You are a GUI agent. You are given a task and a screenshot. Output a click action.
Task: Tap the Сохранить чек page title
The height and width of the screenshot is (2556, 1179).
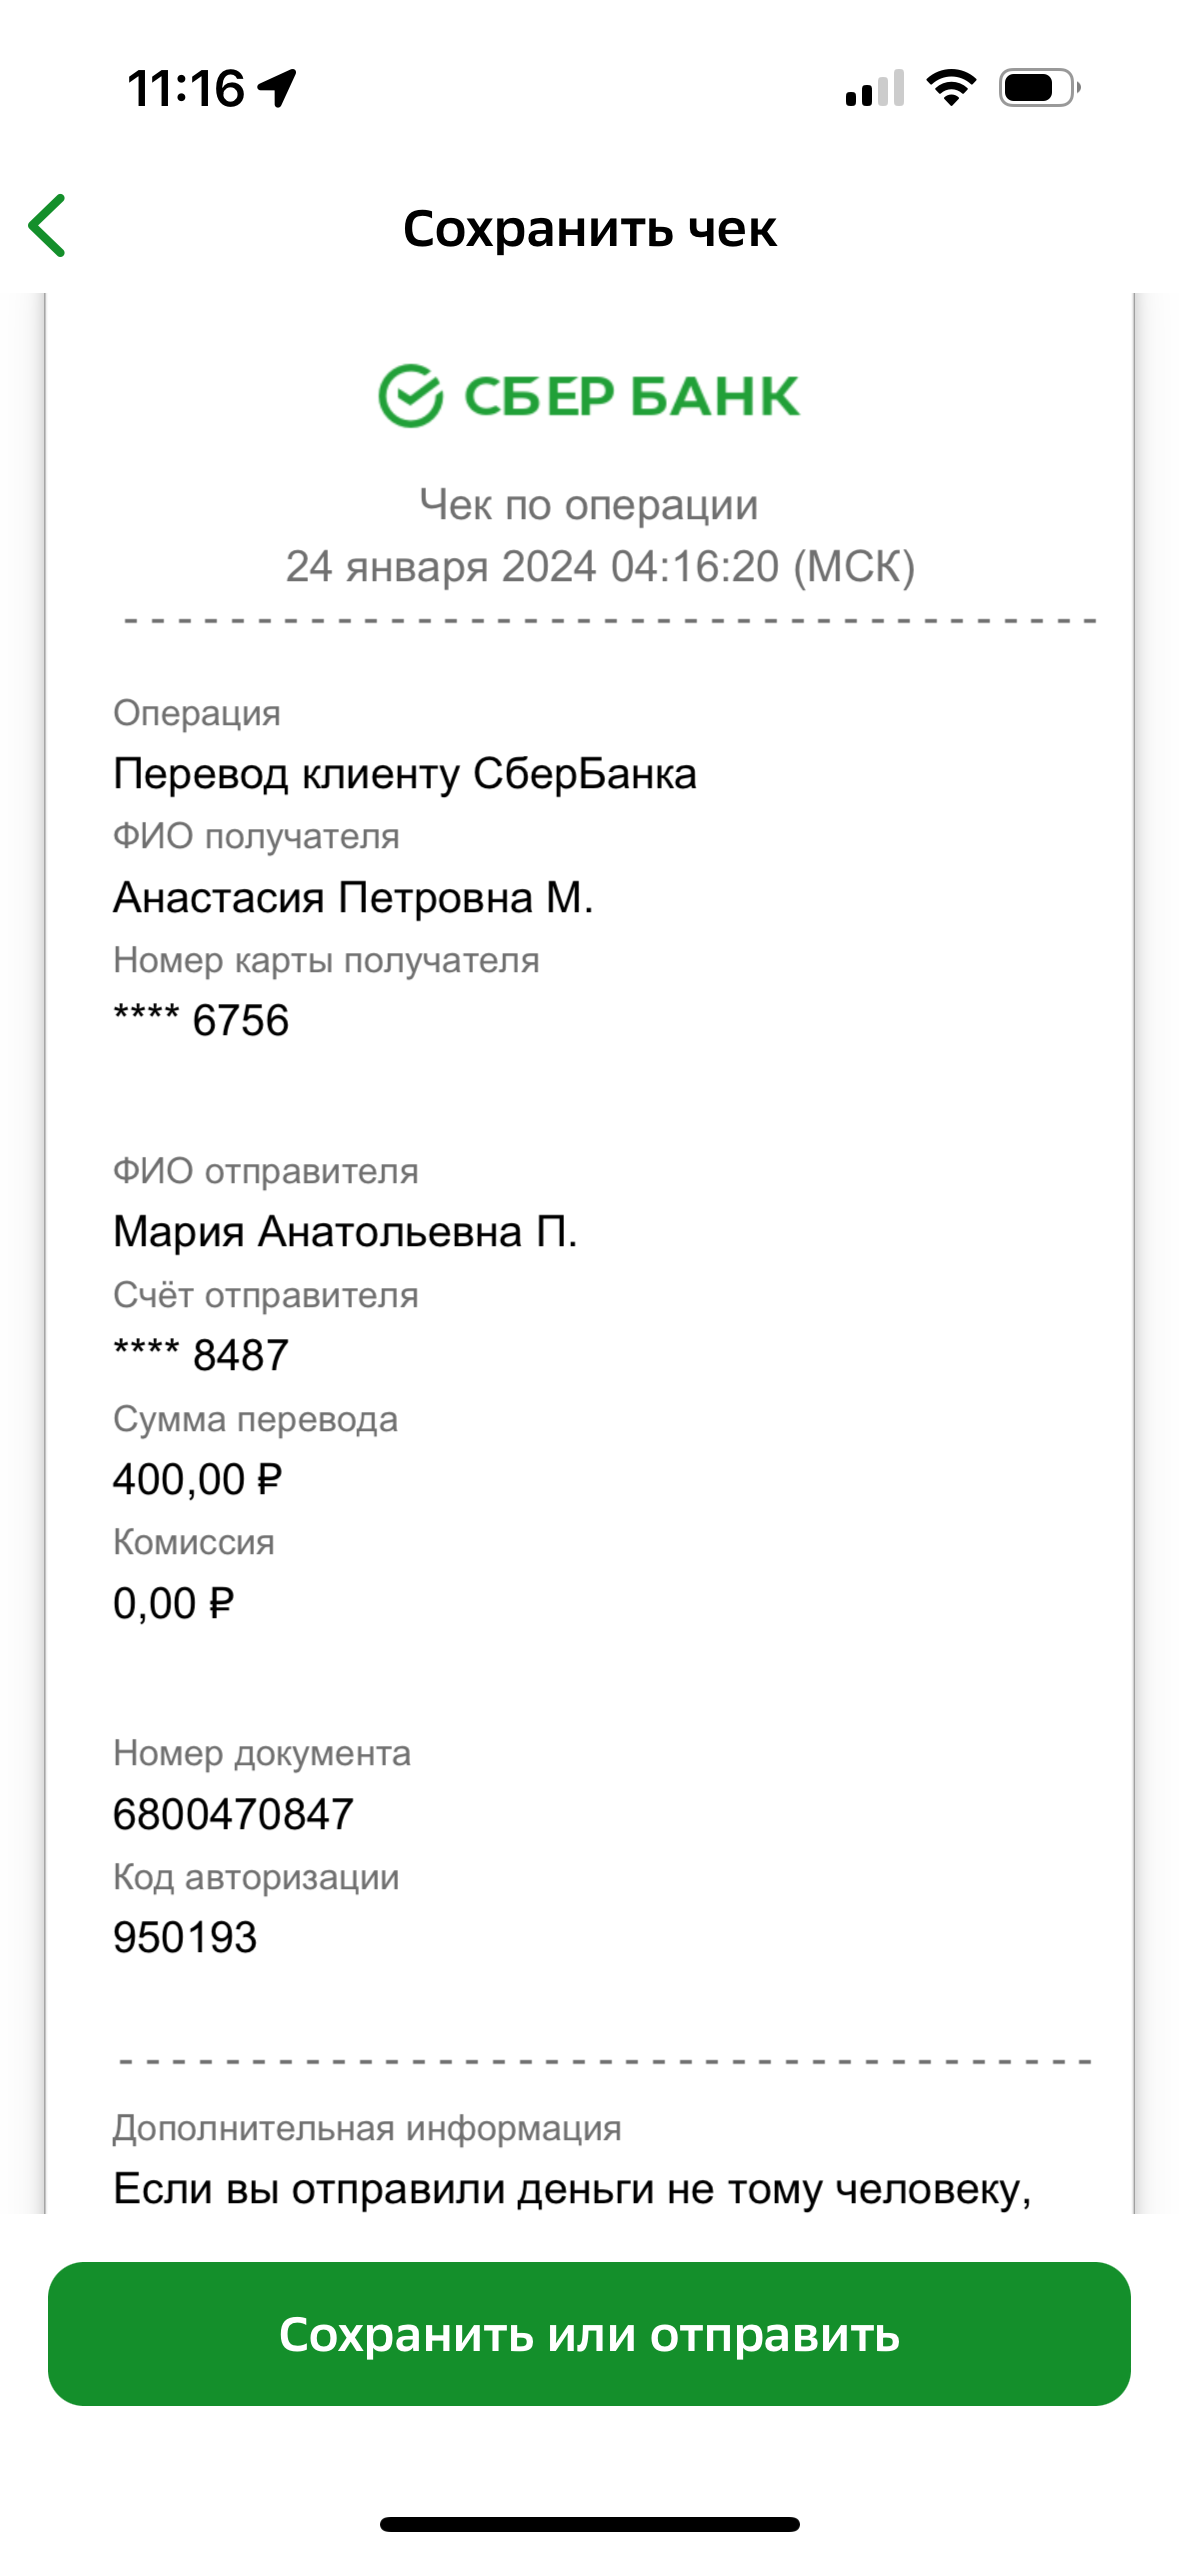[x=589, y=228]
